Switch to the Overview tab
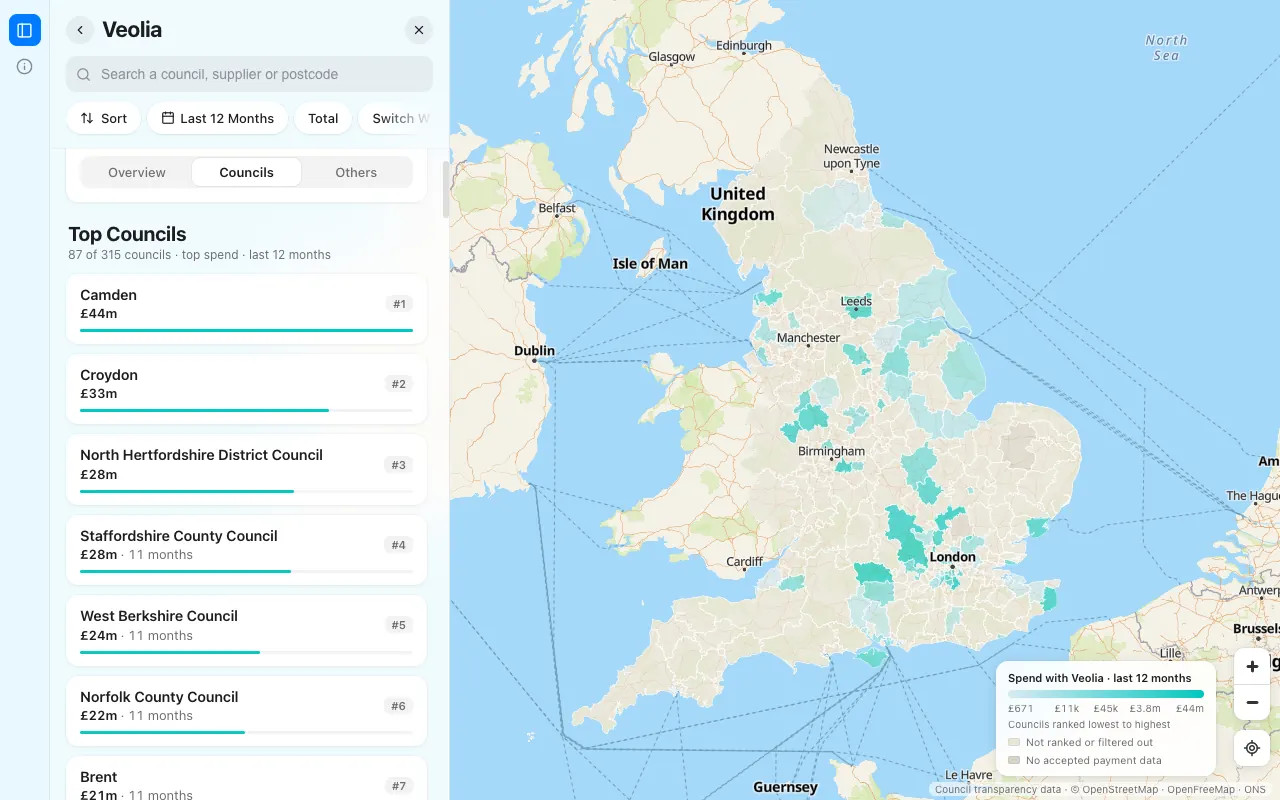1280x800 pixels. coord(137,172)
